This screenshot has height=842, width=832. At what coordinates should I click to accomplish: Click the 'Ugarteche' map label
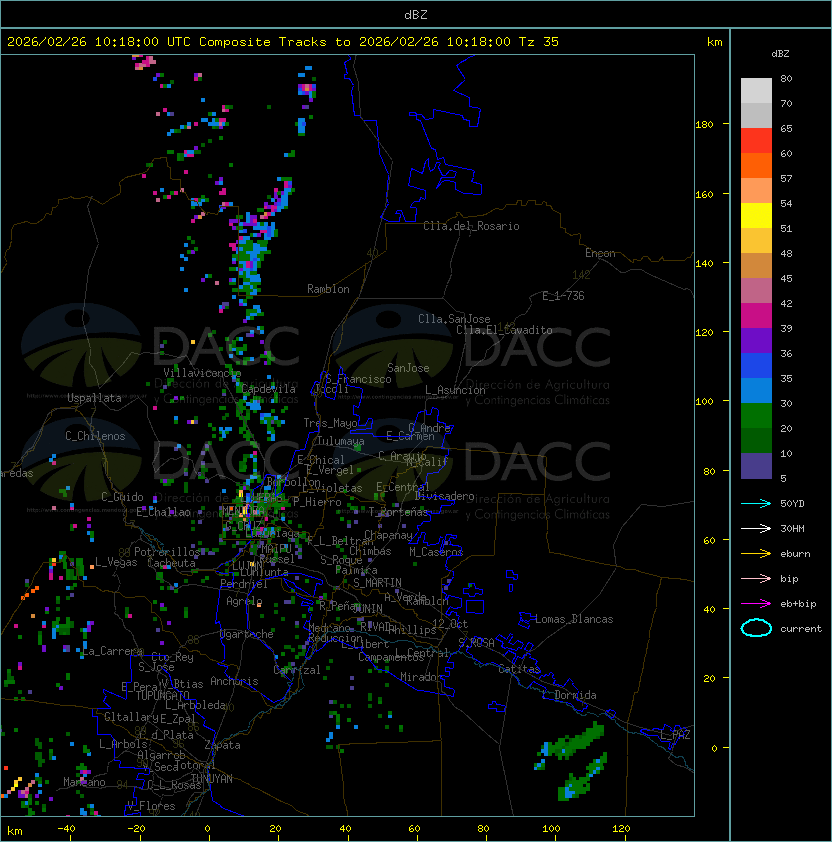pyautogui.click(x=247, y=634)
